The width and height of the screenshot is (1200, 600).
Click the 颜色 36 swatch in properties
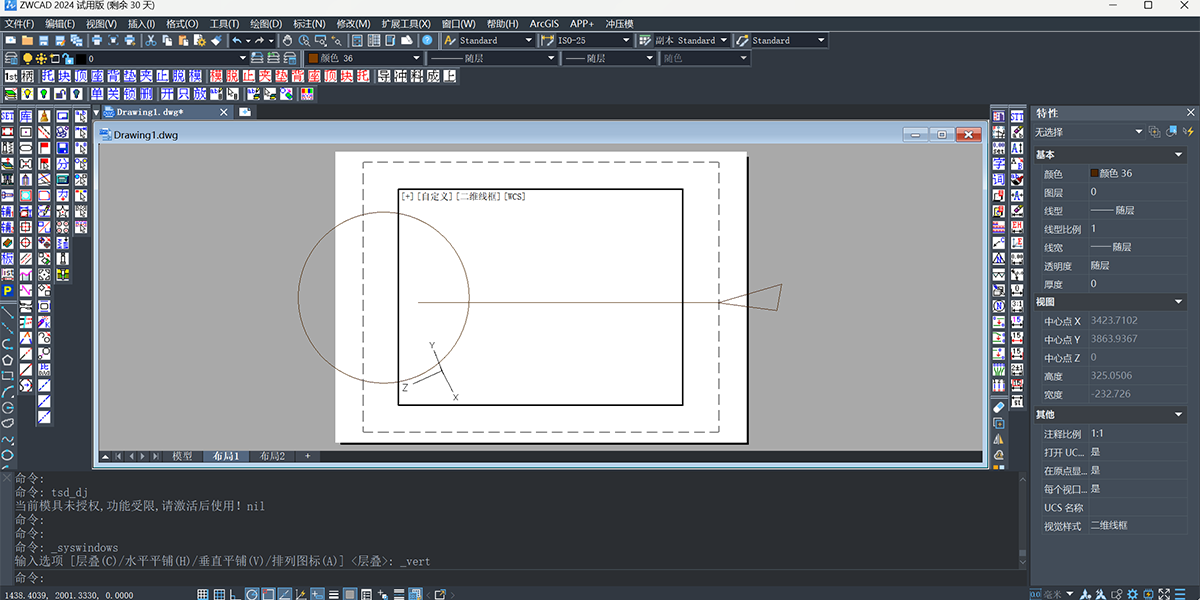1094,173
